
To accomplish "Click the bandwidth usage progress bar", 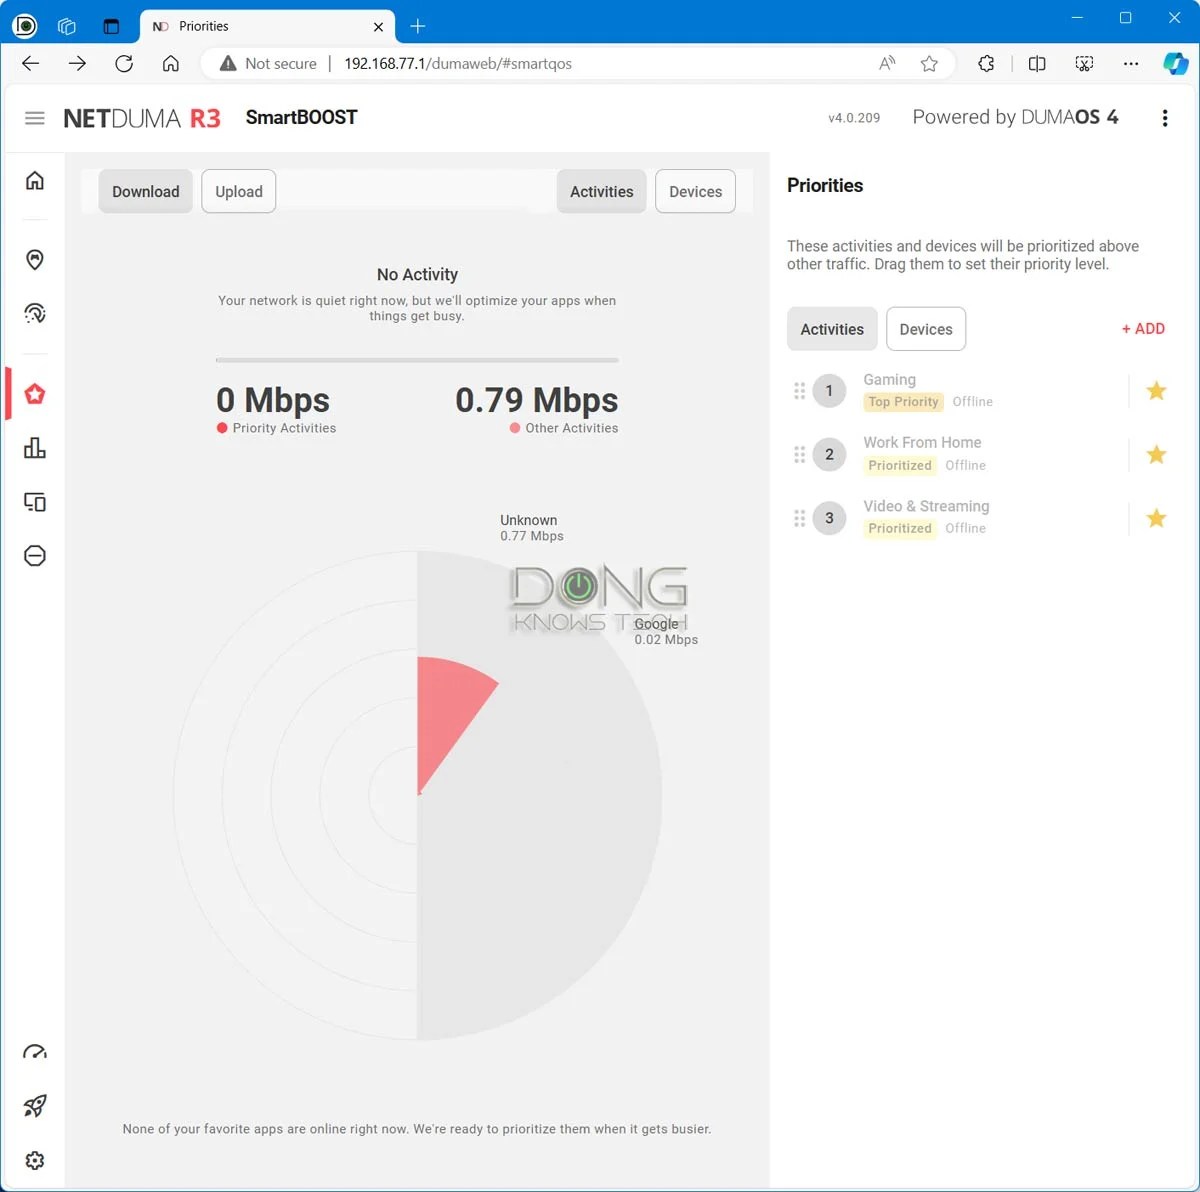I will tap(417, 360).
